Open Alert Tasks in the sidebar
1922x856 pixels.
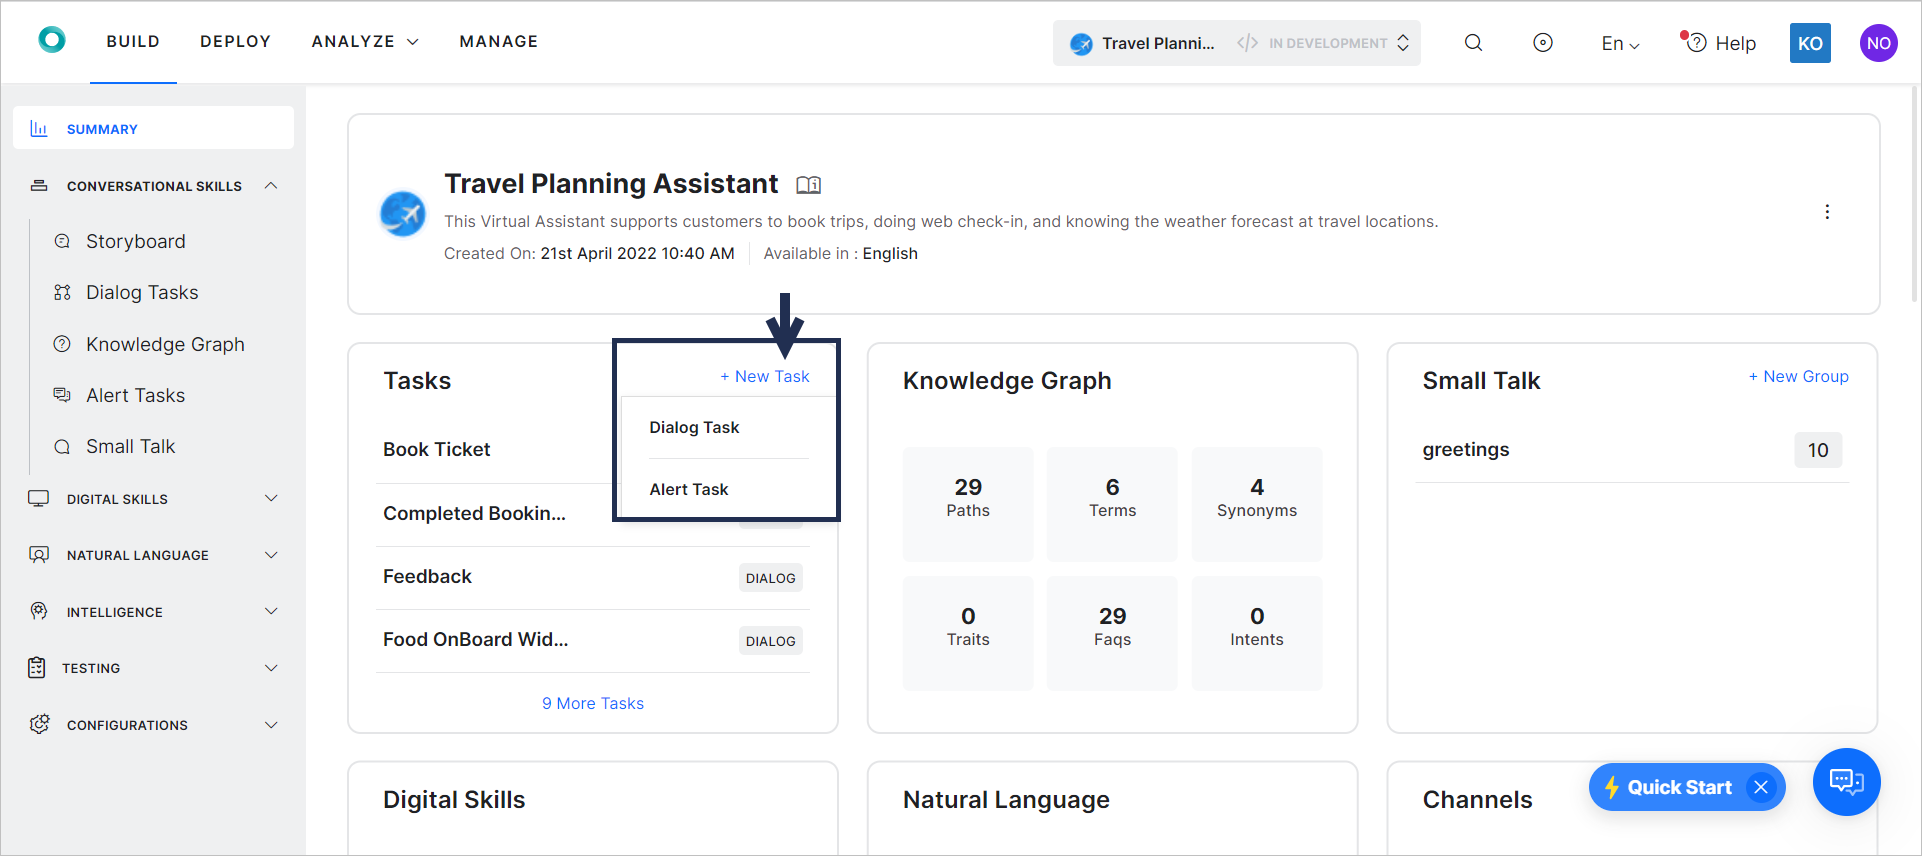tap(135, 395)
